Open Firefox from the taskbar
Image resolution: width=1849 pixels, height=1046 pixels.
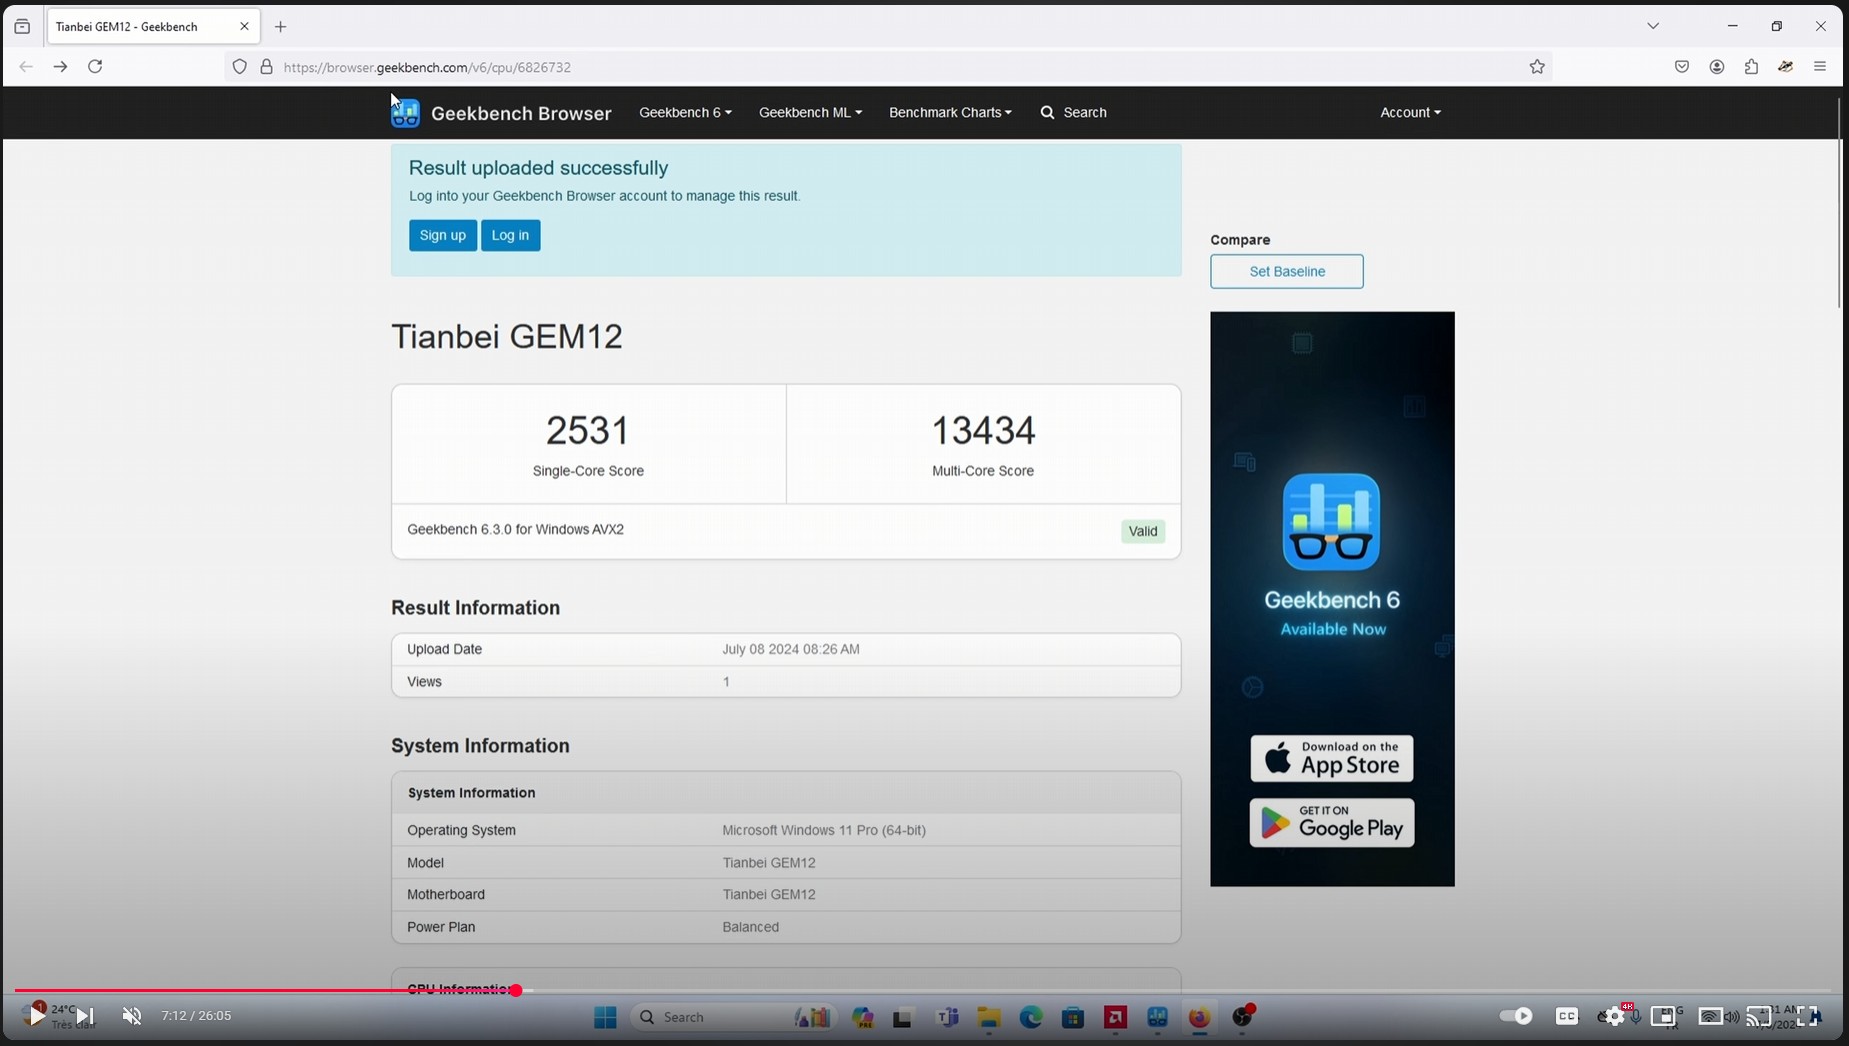tap(1199, 1017)
